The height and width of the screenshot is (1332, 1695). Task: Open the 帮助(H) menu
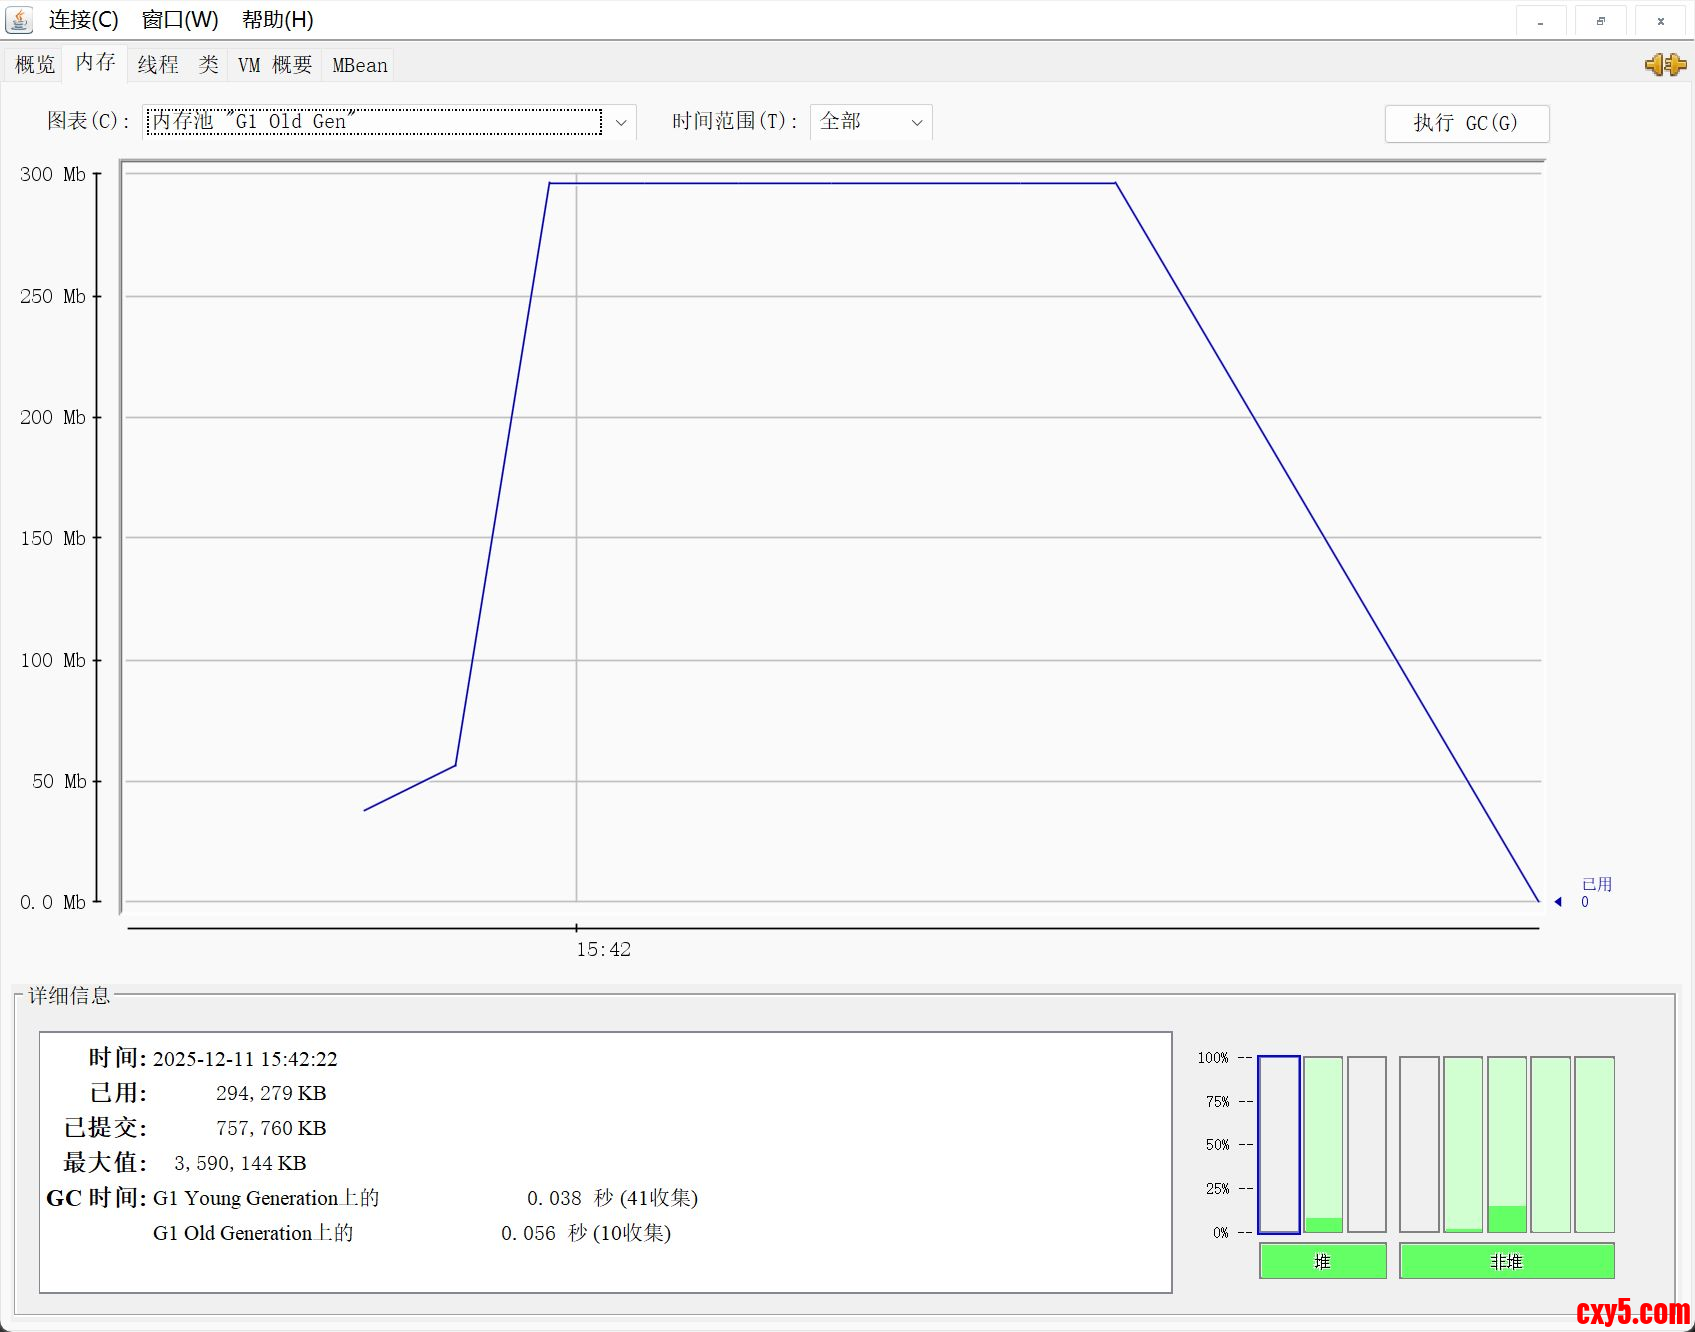pos(278,20)
